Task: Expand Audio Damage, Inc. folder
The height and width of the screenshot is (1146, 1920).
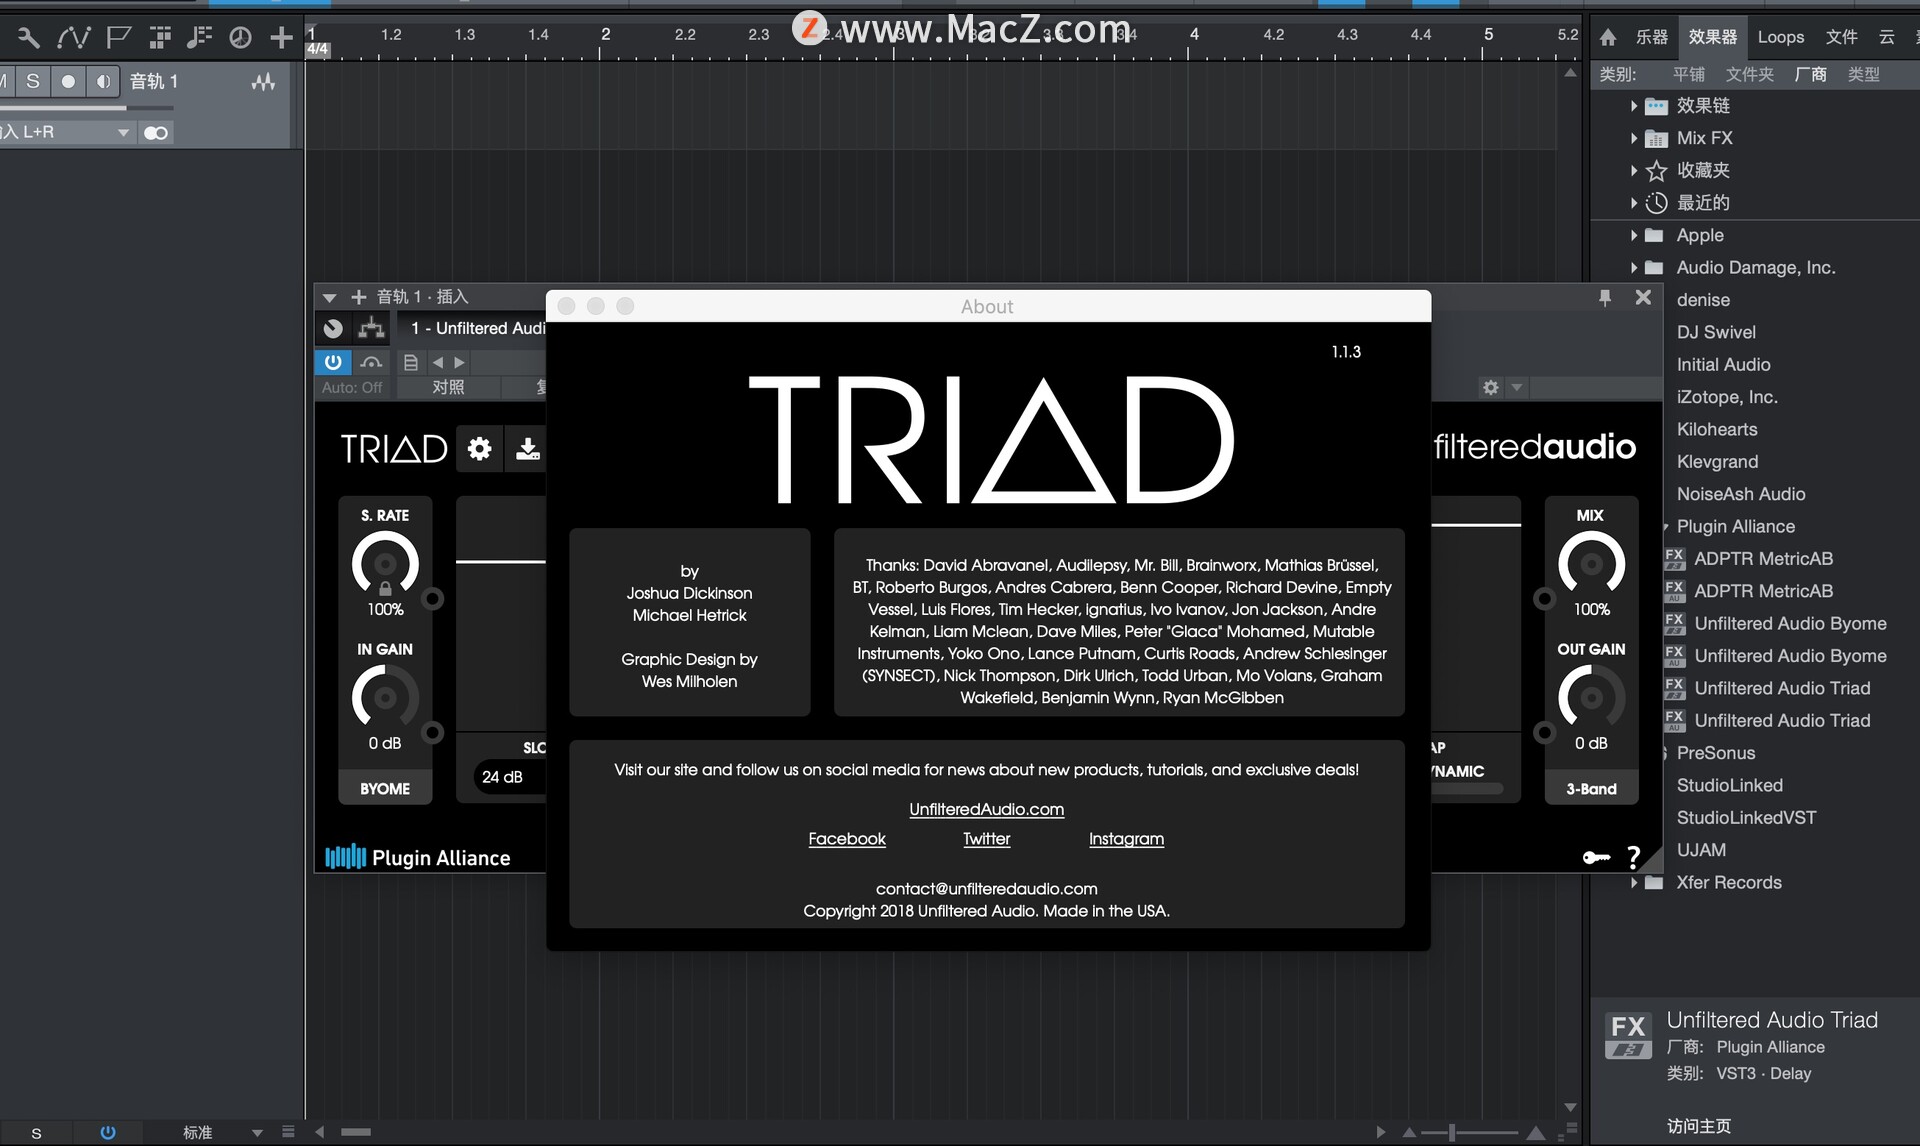Action: click(x=1634, y=268)
